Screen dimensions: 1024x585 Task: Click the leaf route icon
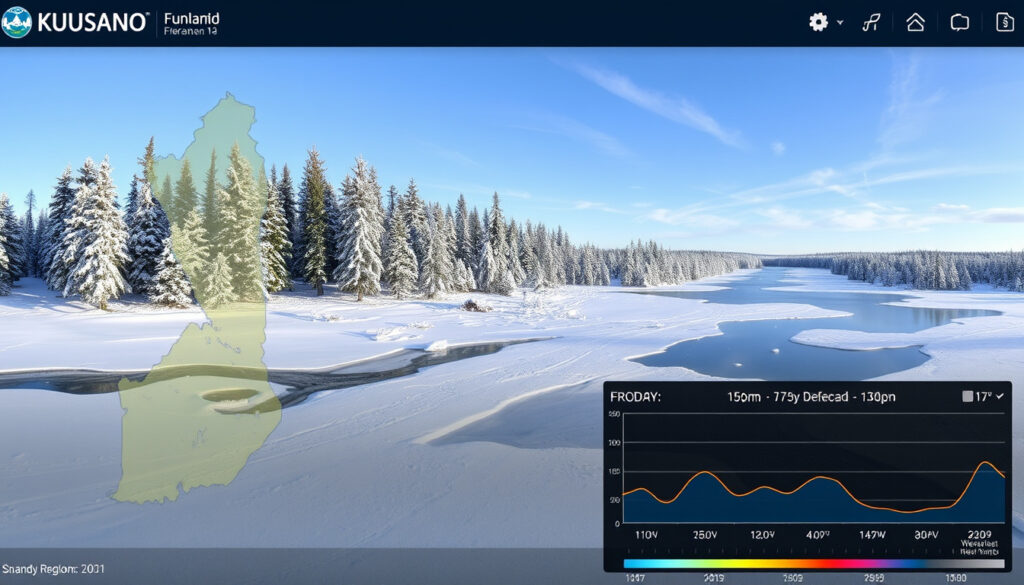[x=871, y=23]
